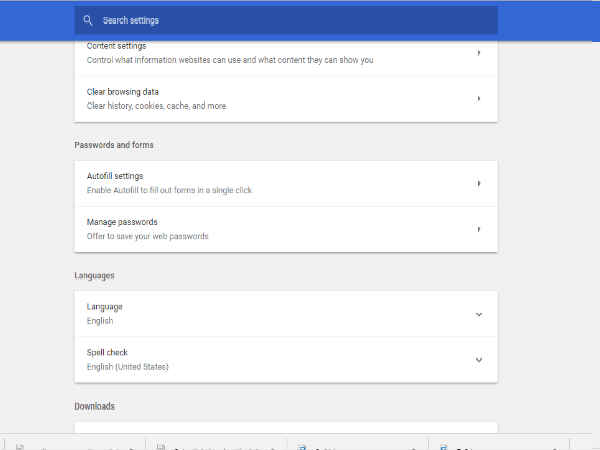Click 'Control what information websites can use' description
The height and width of the screenshot is (450, 600).
pyautogui.click(x=230, y=60)
